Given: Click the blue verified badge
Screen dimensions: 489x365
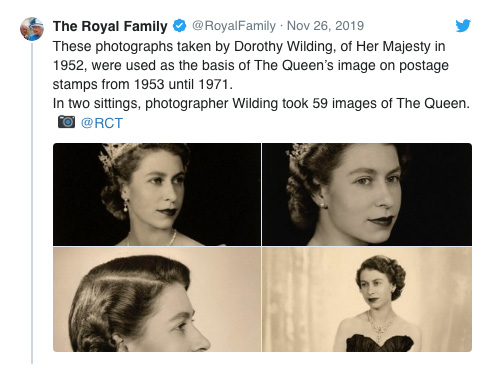Looking at the screenshot, I should [179, 26].
